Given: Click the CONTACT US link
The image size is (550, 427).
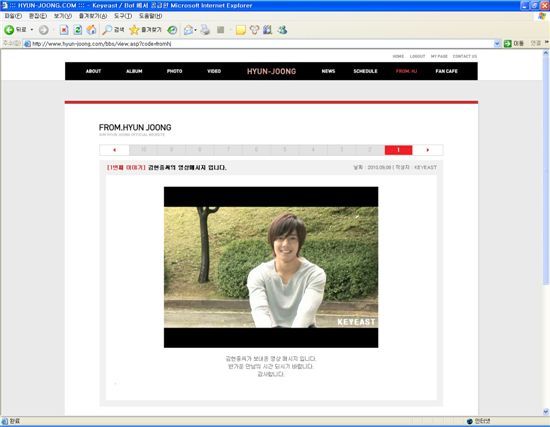Looking at the screenshot, I should pos(465,56).
